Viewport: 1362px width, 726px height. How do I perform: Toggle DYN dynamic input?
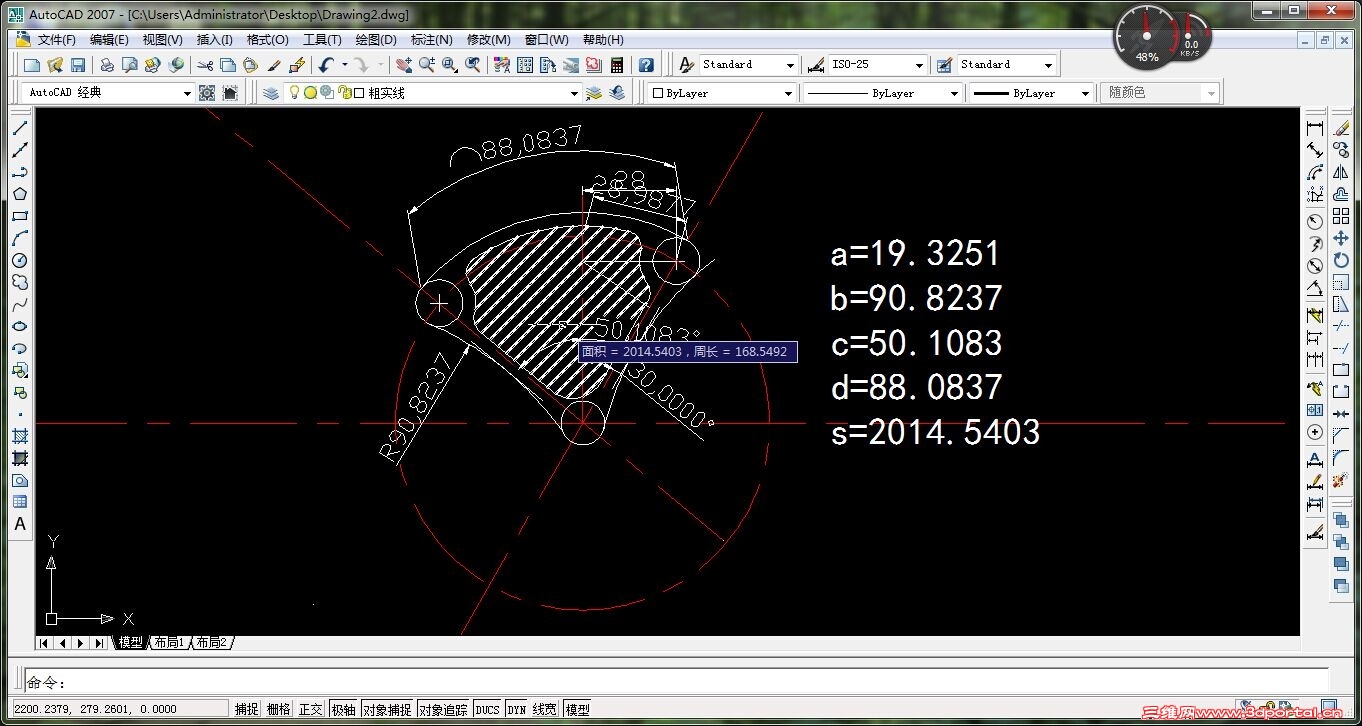tap(516, 710)
